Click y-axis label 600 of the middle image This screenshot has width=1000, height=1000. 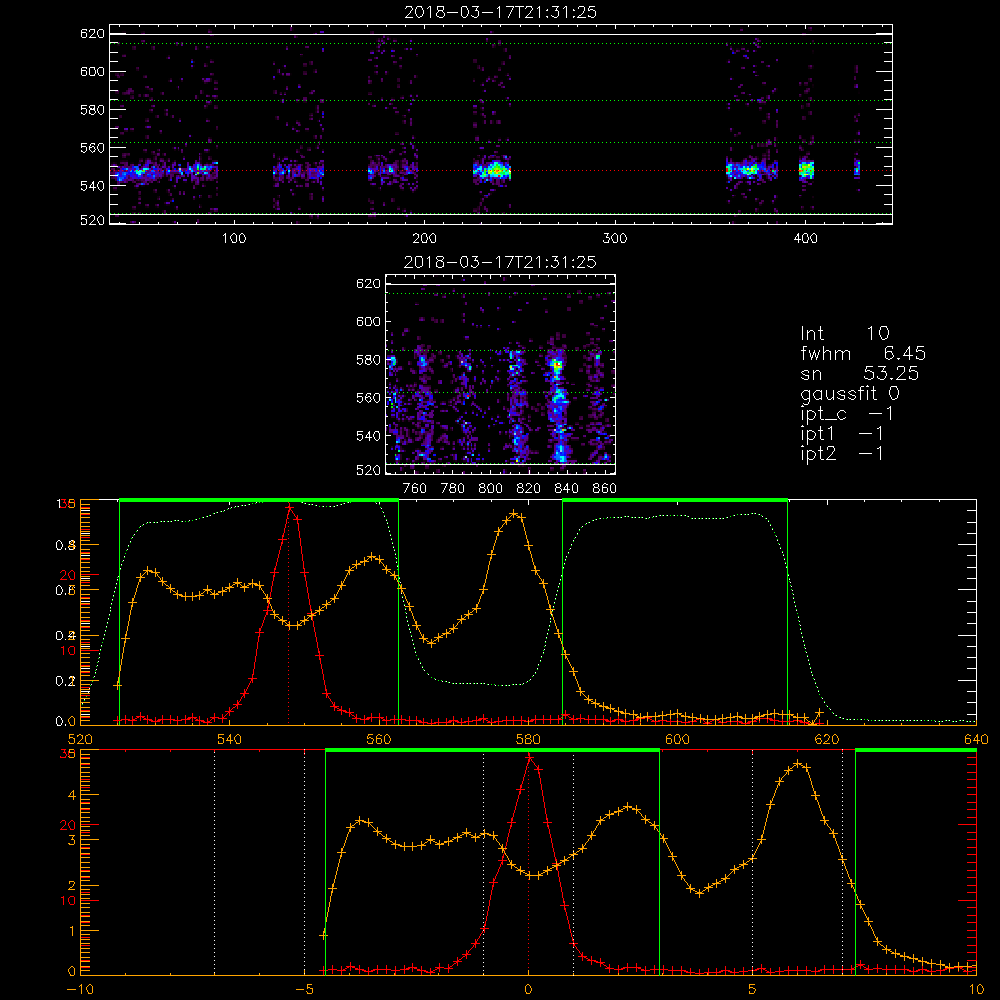(x=369, y=321)
